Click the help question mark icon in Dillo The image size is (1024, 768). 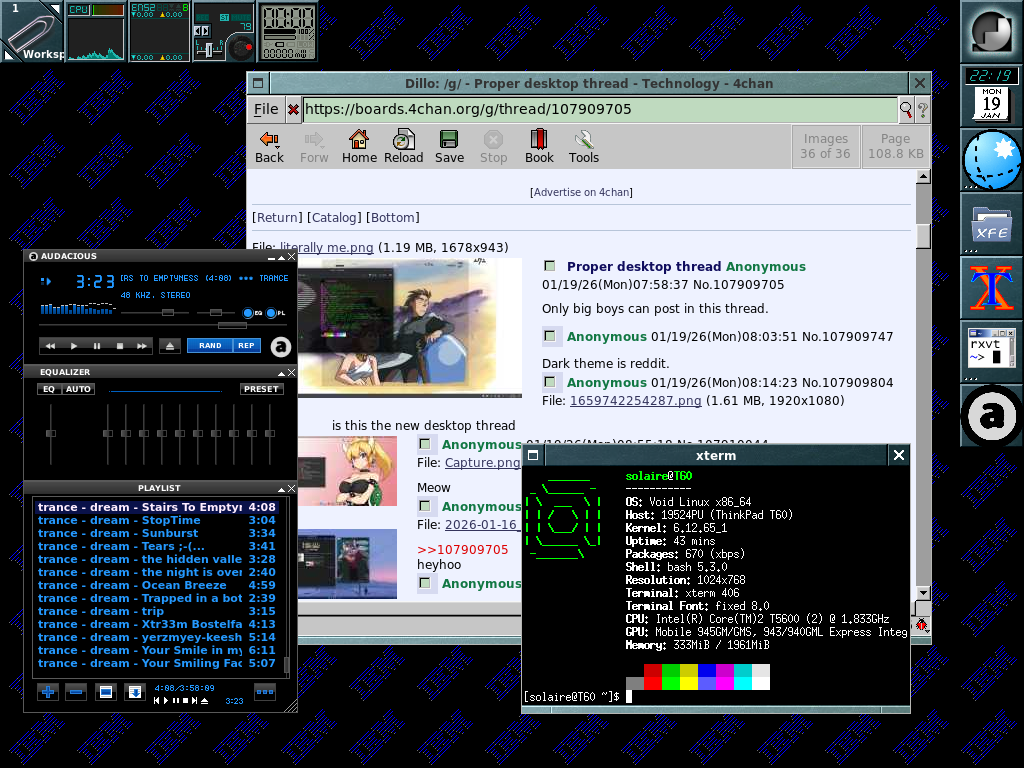pyautogui.click(x=923, y=110)
